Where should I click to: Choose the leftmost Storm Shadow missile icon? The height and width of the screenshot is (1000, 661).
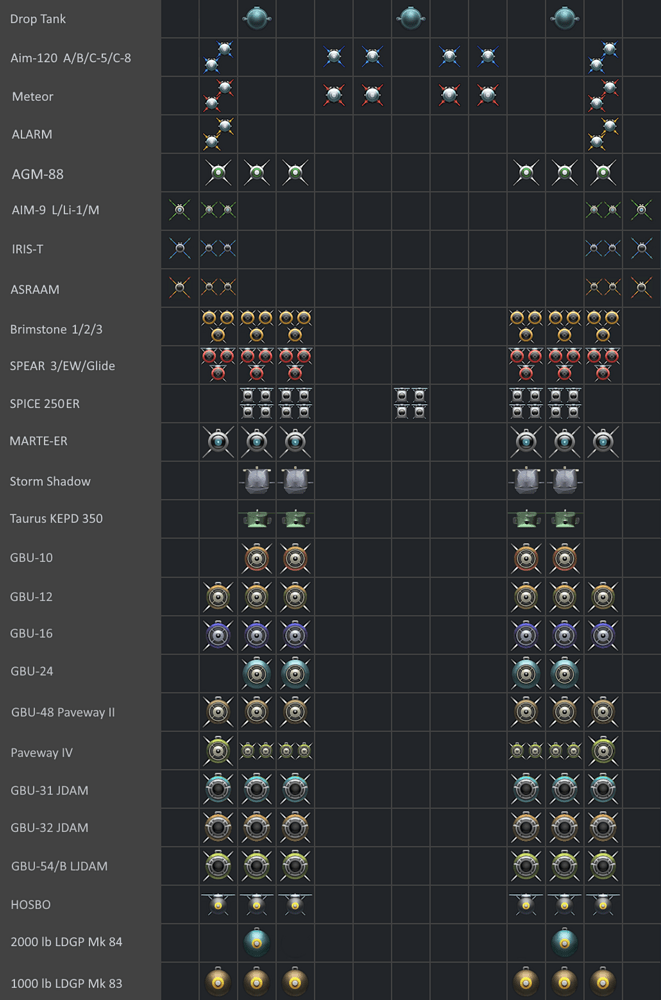pyautogui.click(x=256, y=480)
